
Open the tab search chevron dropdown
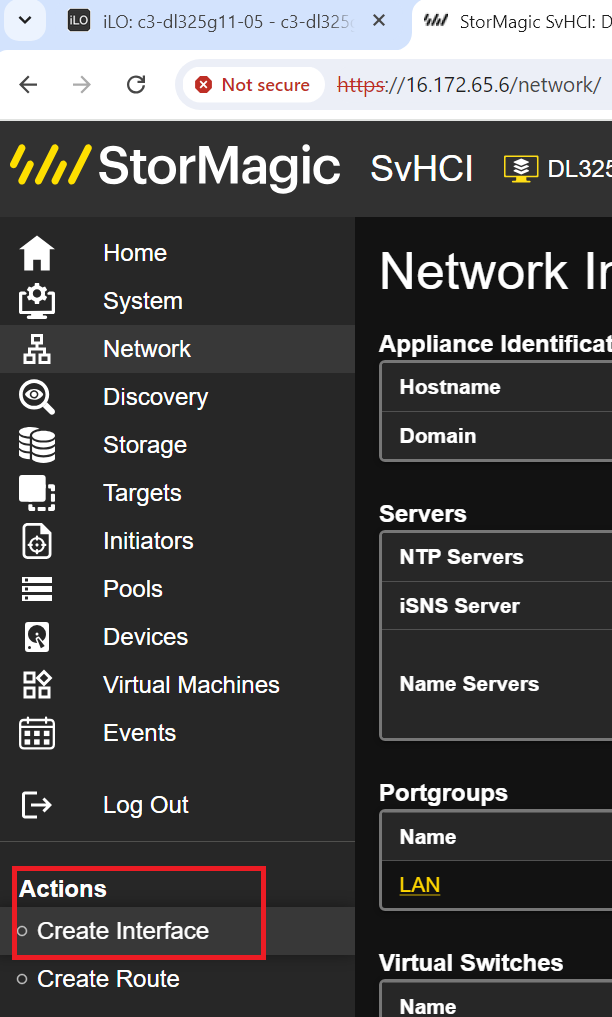coord(25,20)
